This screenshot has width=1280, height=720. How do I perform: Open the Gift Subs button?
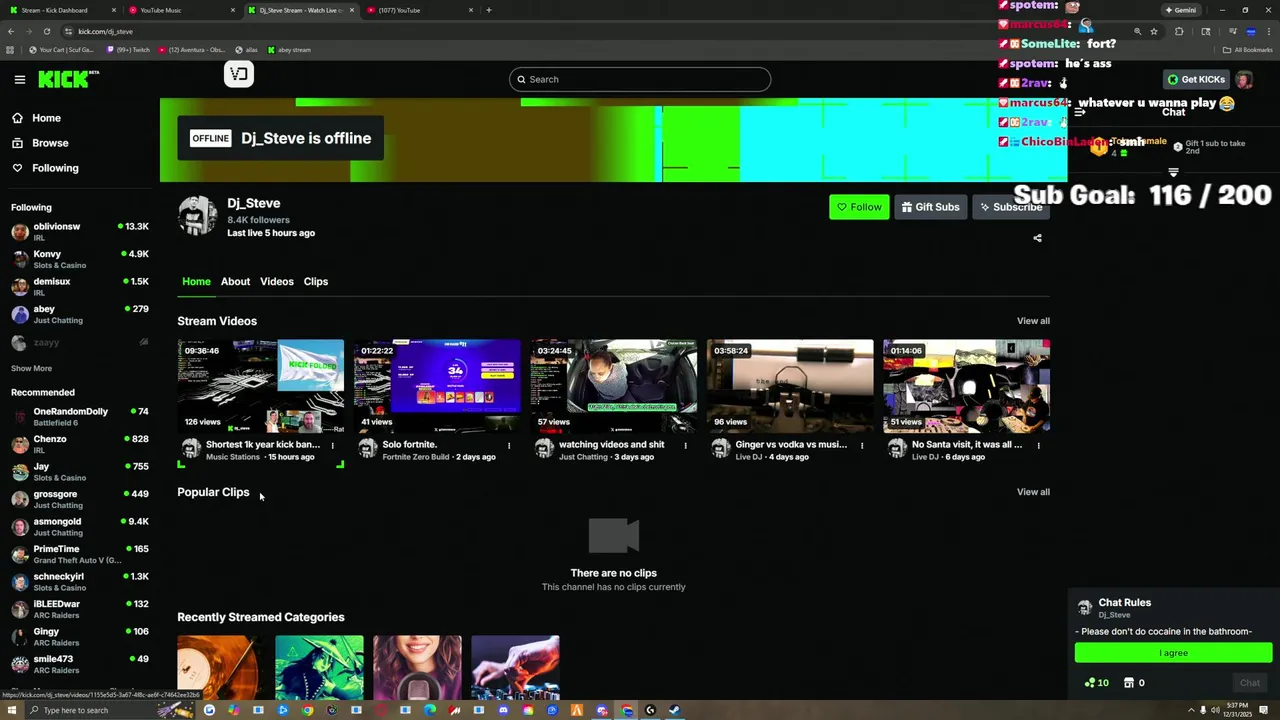(930, 207)
